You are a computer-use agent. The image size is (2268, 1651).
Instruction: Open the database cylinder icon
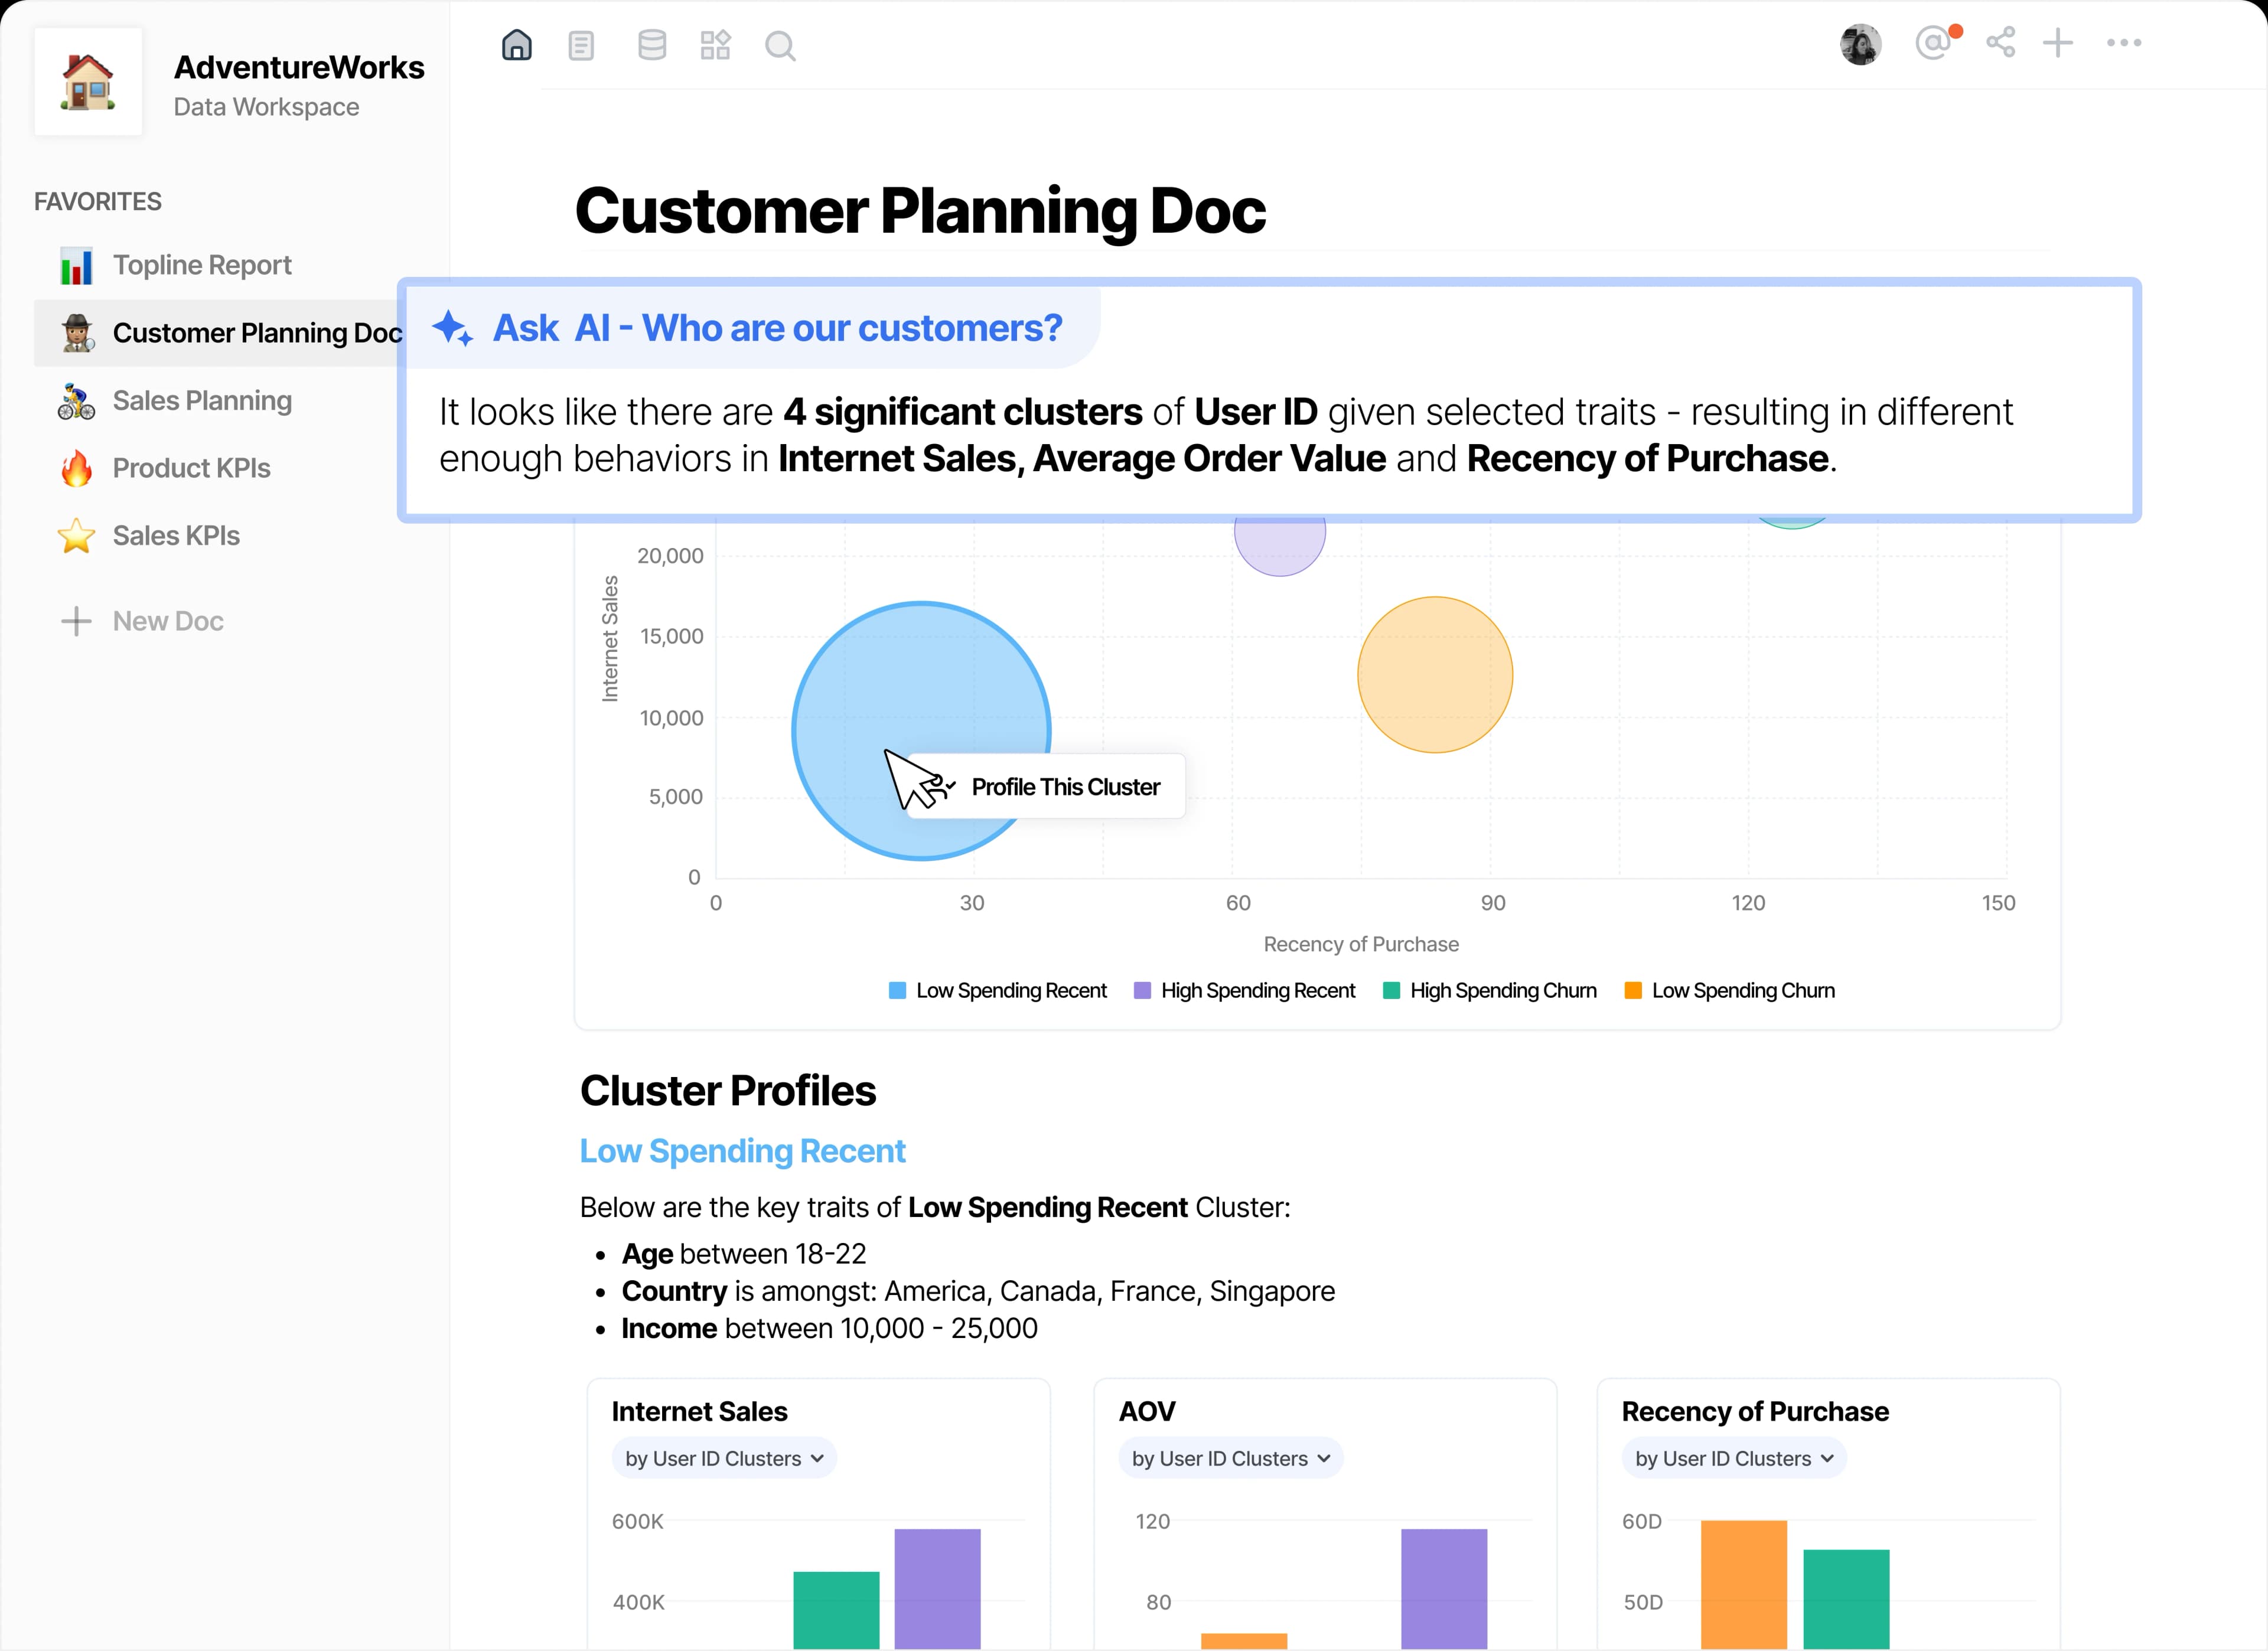[x=652, y=45]
